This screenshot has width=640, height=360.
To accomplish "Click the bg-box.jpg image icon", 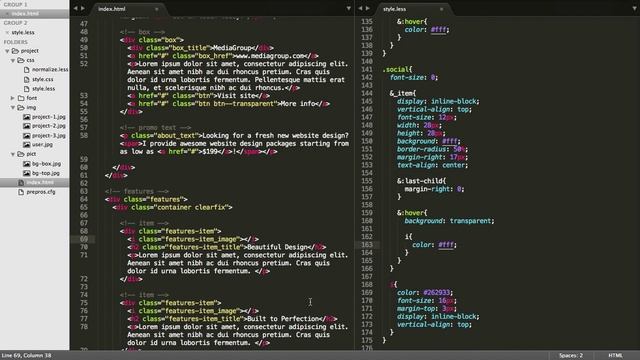I will [x=27, y=164].
